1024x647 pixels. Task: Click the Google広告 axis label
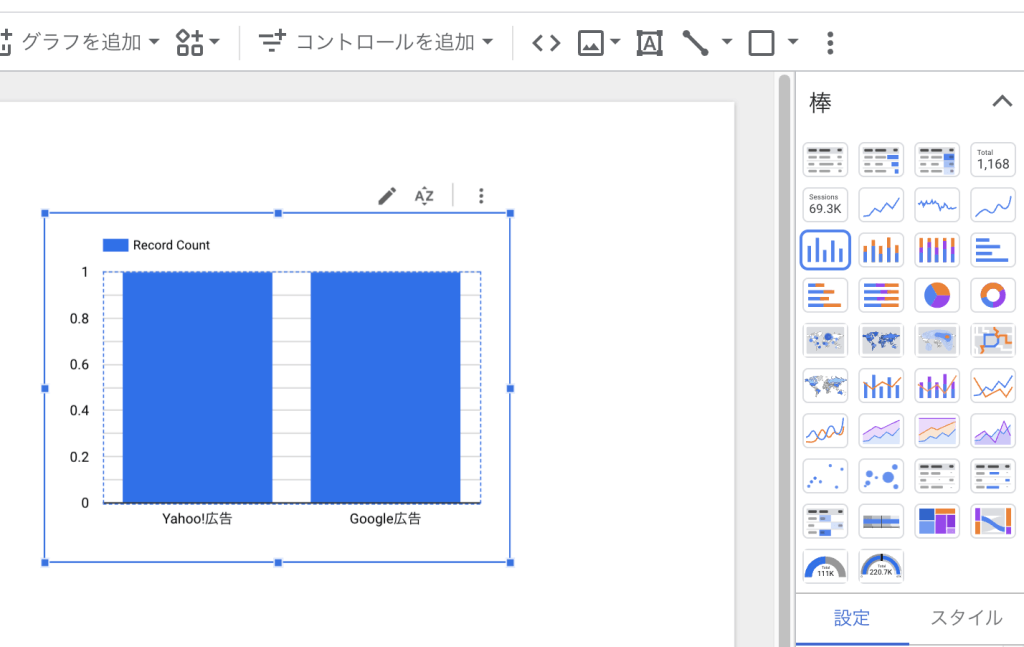[x=385, y=519]
